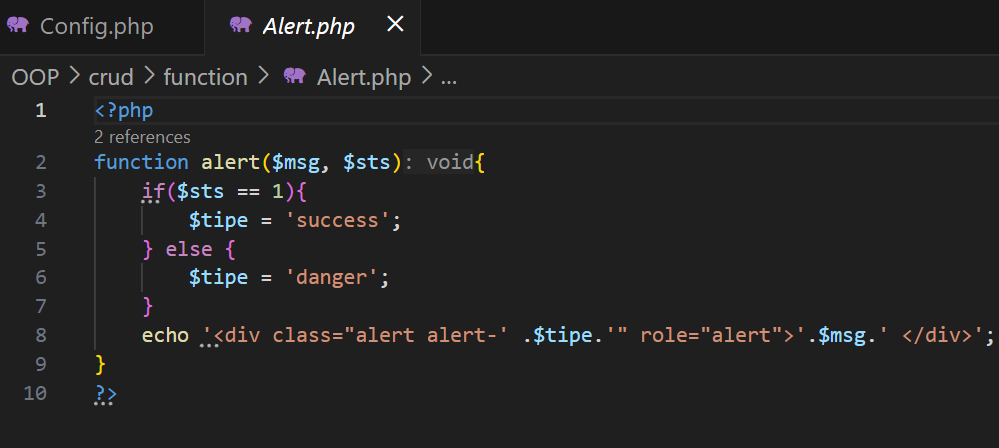Viewport: 999px width, 448px height.
Task: Close the Alert.php tab
Action: click(395, 25)
